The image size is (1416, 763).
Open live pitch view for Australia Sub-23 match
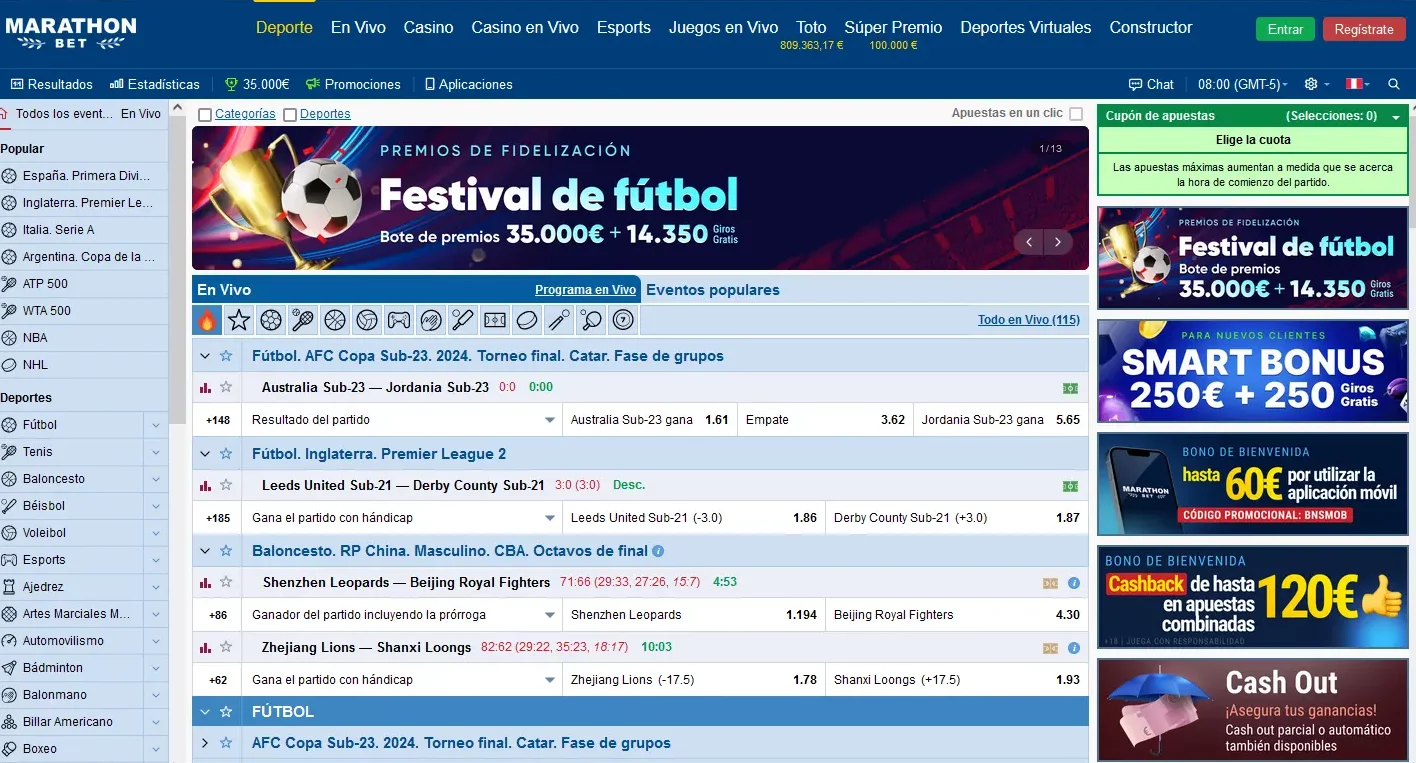(x=1070, y=388)
